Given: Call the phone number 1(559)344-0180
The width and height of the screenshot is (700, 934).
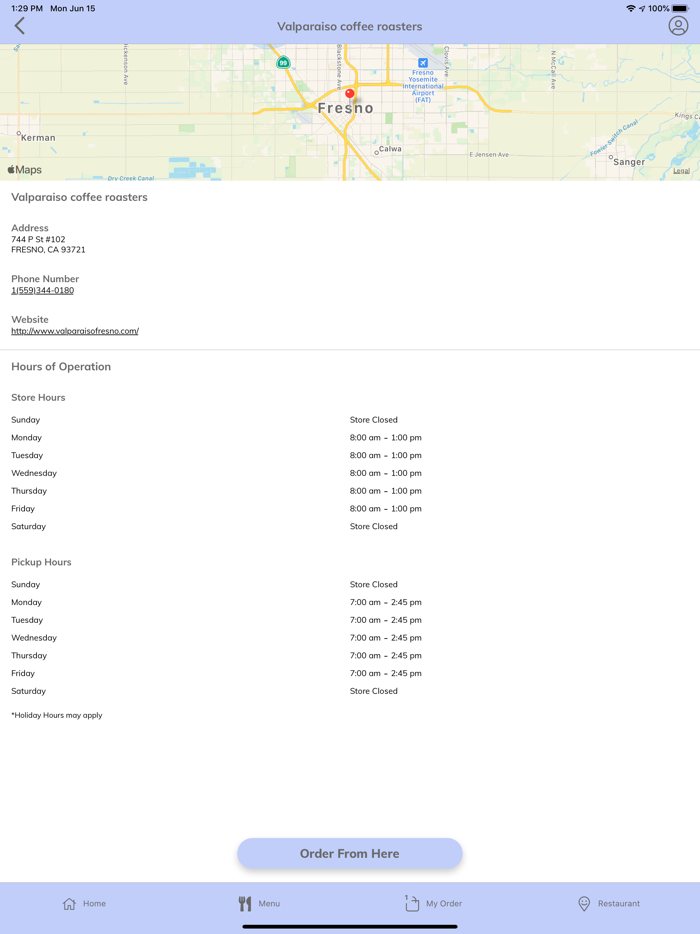Looking at the screenshot, I should [x=42, y=290].
